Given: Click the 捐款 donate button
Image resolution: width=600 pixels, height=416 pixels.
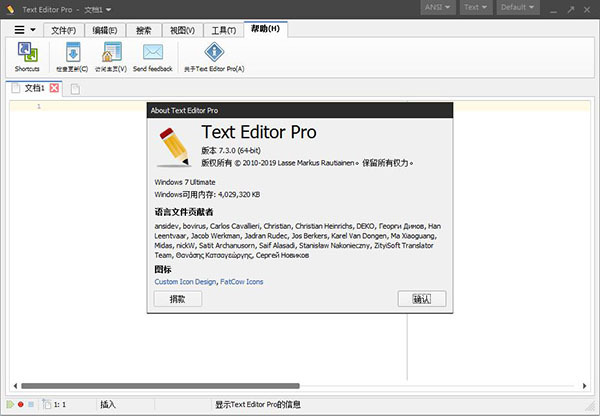Looking at the screenshot, I should [178, 299].
